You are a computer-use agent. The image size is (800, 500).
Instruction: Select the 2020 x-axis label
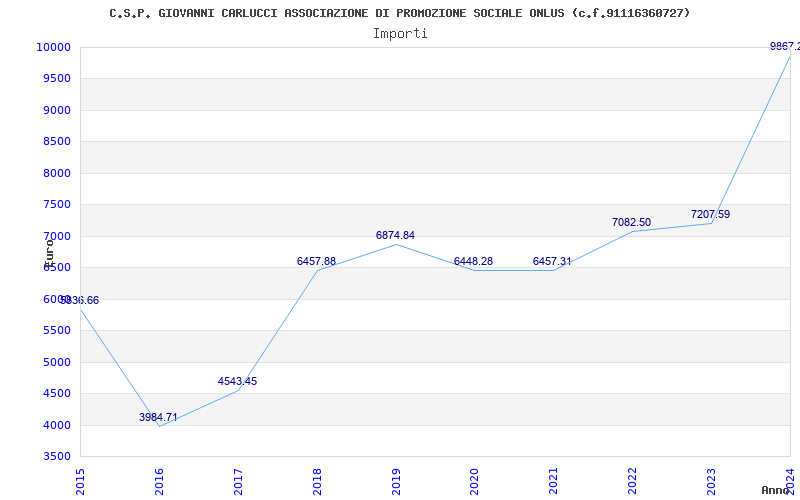pos(475,480)
